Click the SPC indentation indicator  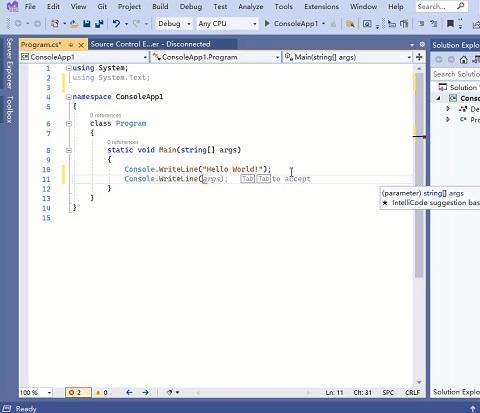(x=388, y=392)
